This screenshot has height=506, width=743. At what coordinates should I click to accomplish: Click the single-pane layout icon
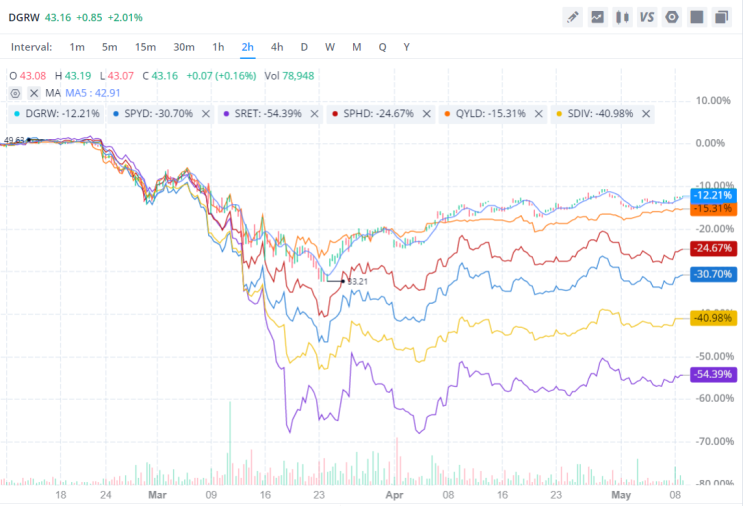697,18
